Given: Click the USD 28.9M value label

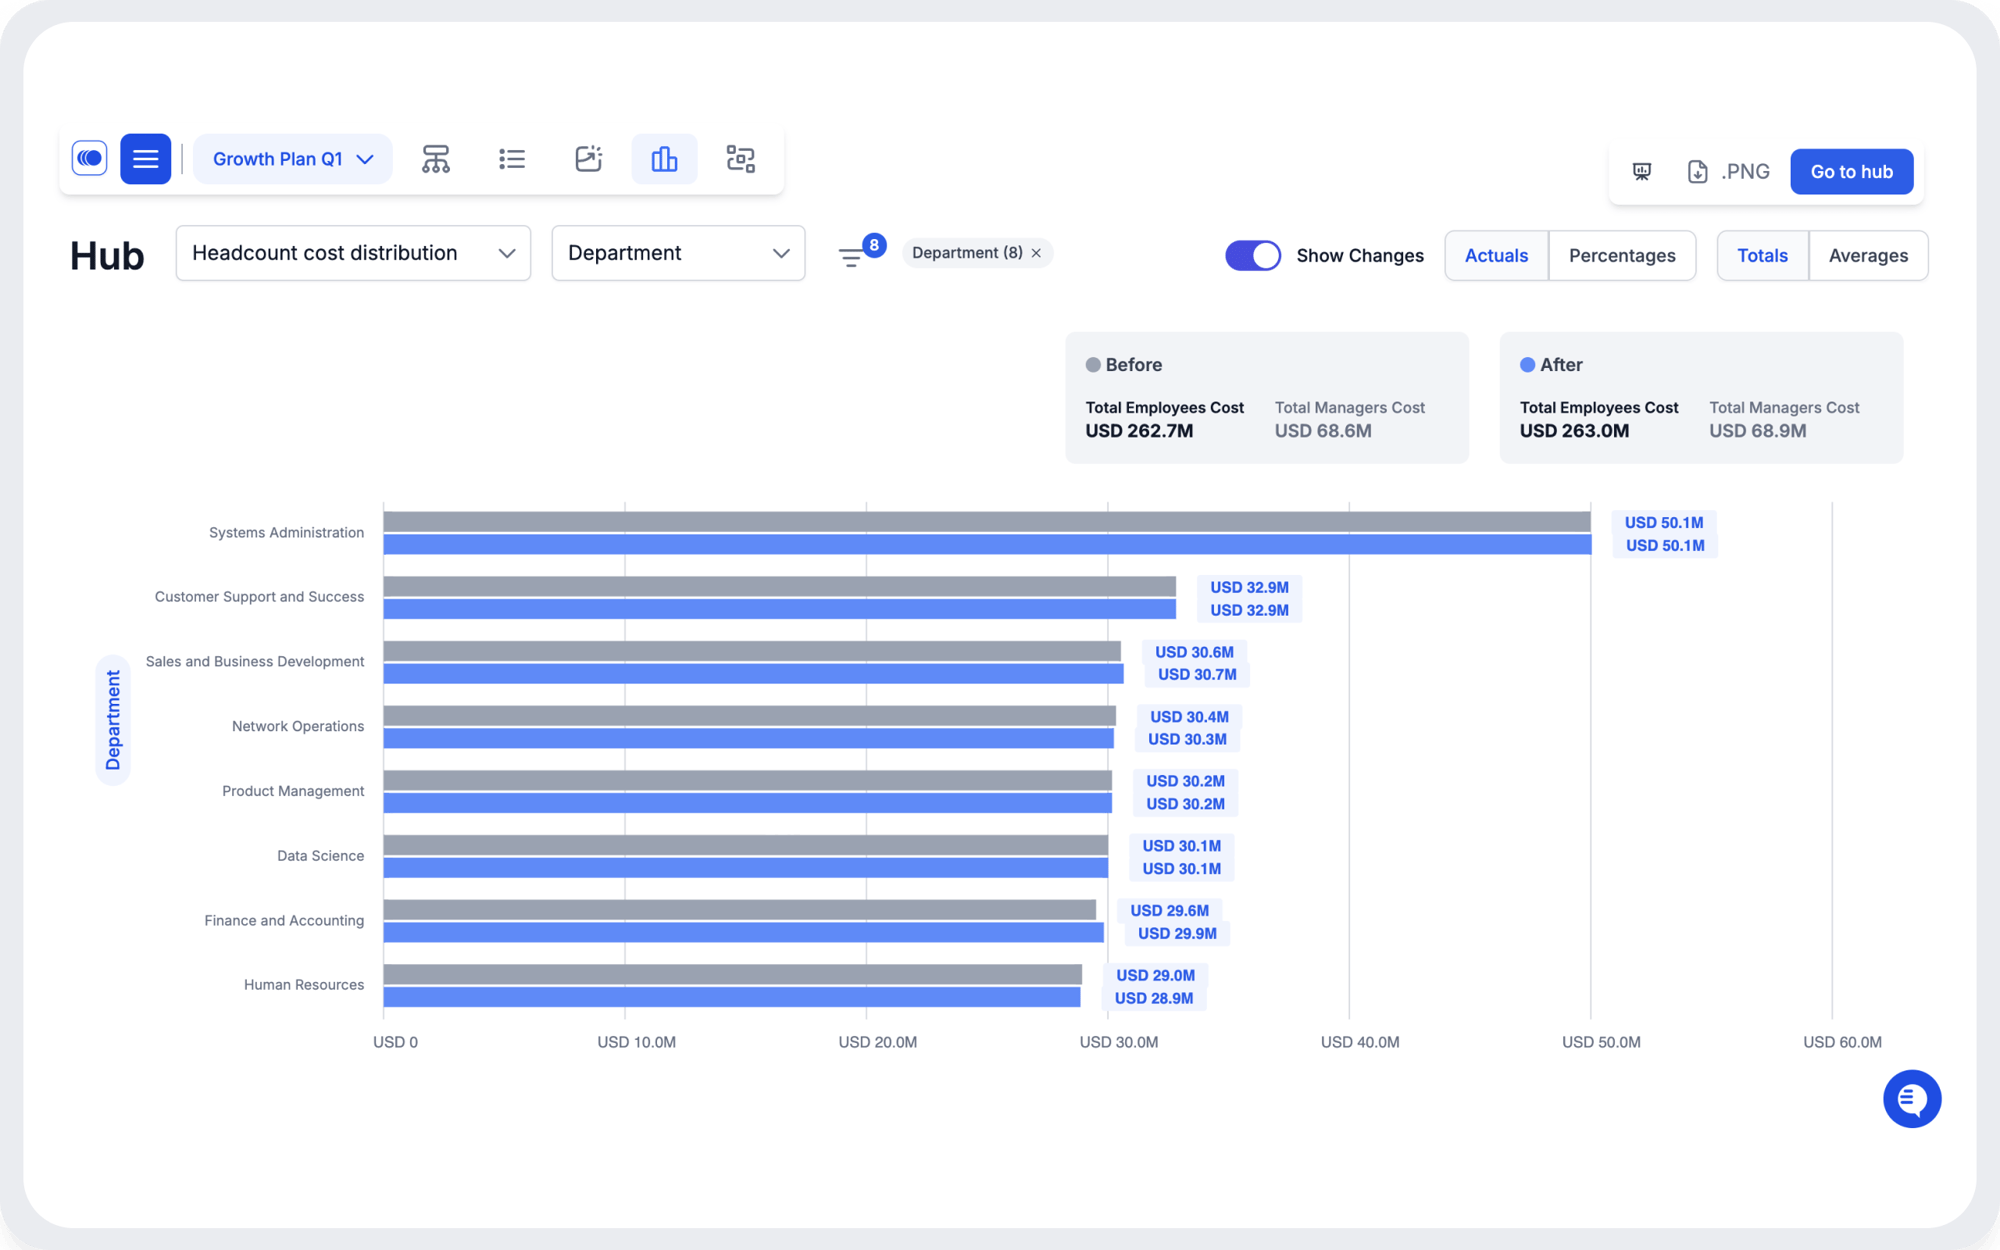Looking at the screenshot, I should (1154, 998).
